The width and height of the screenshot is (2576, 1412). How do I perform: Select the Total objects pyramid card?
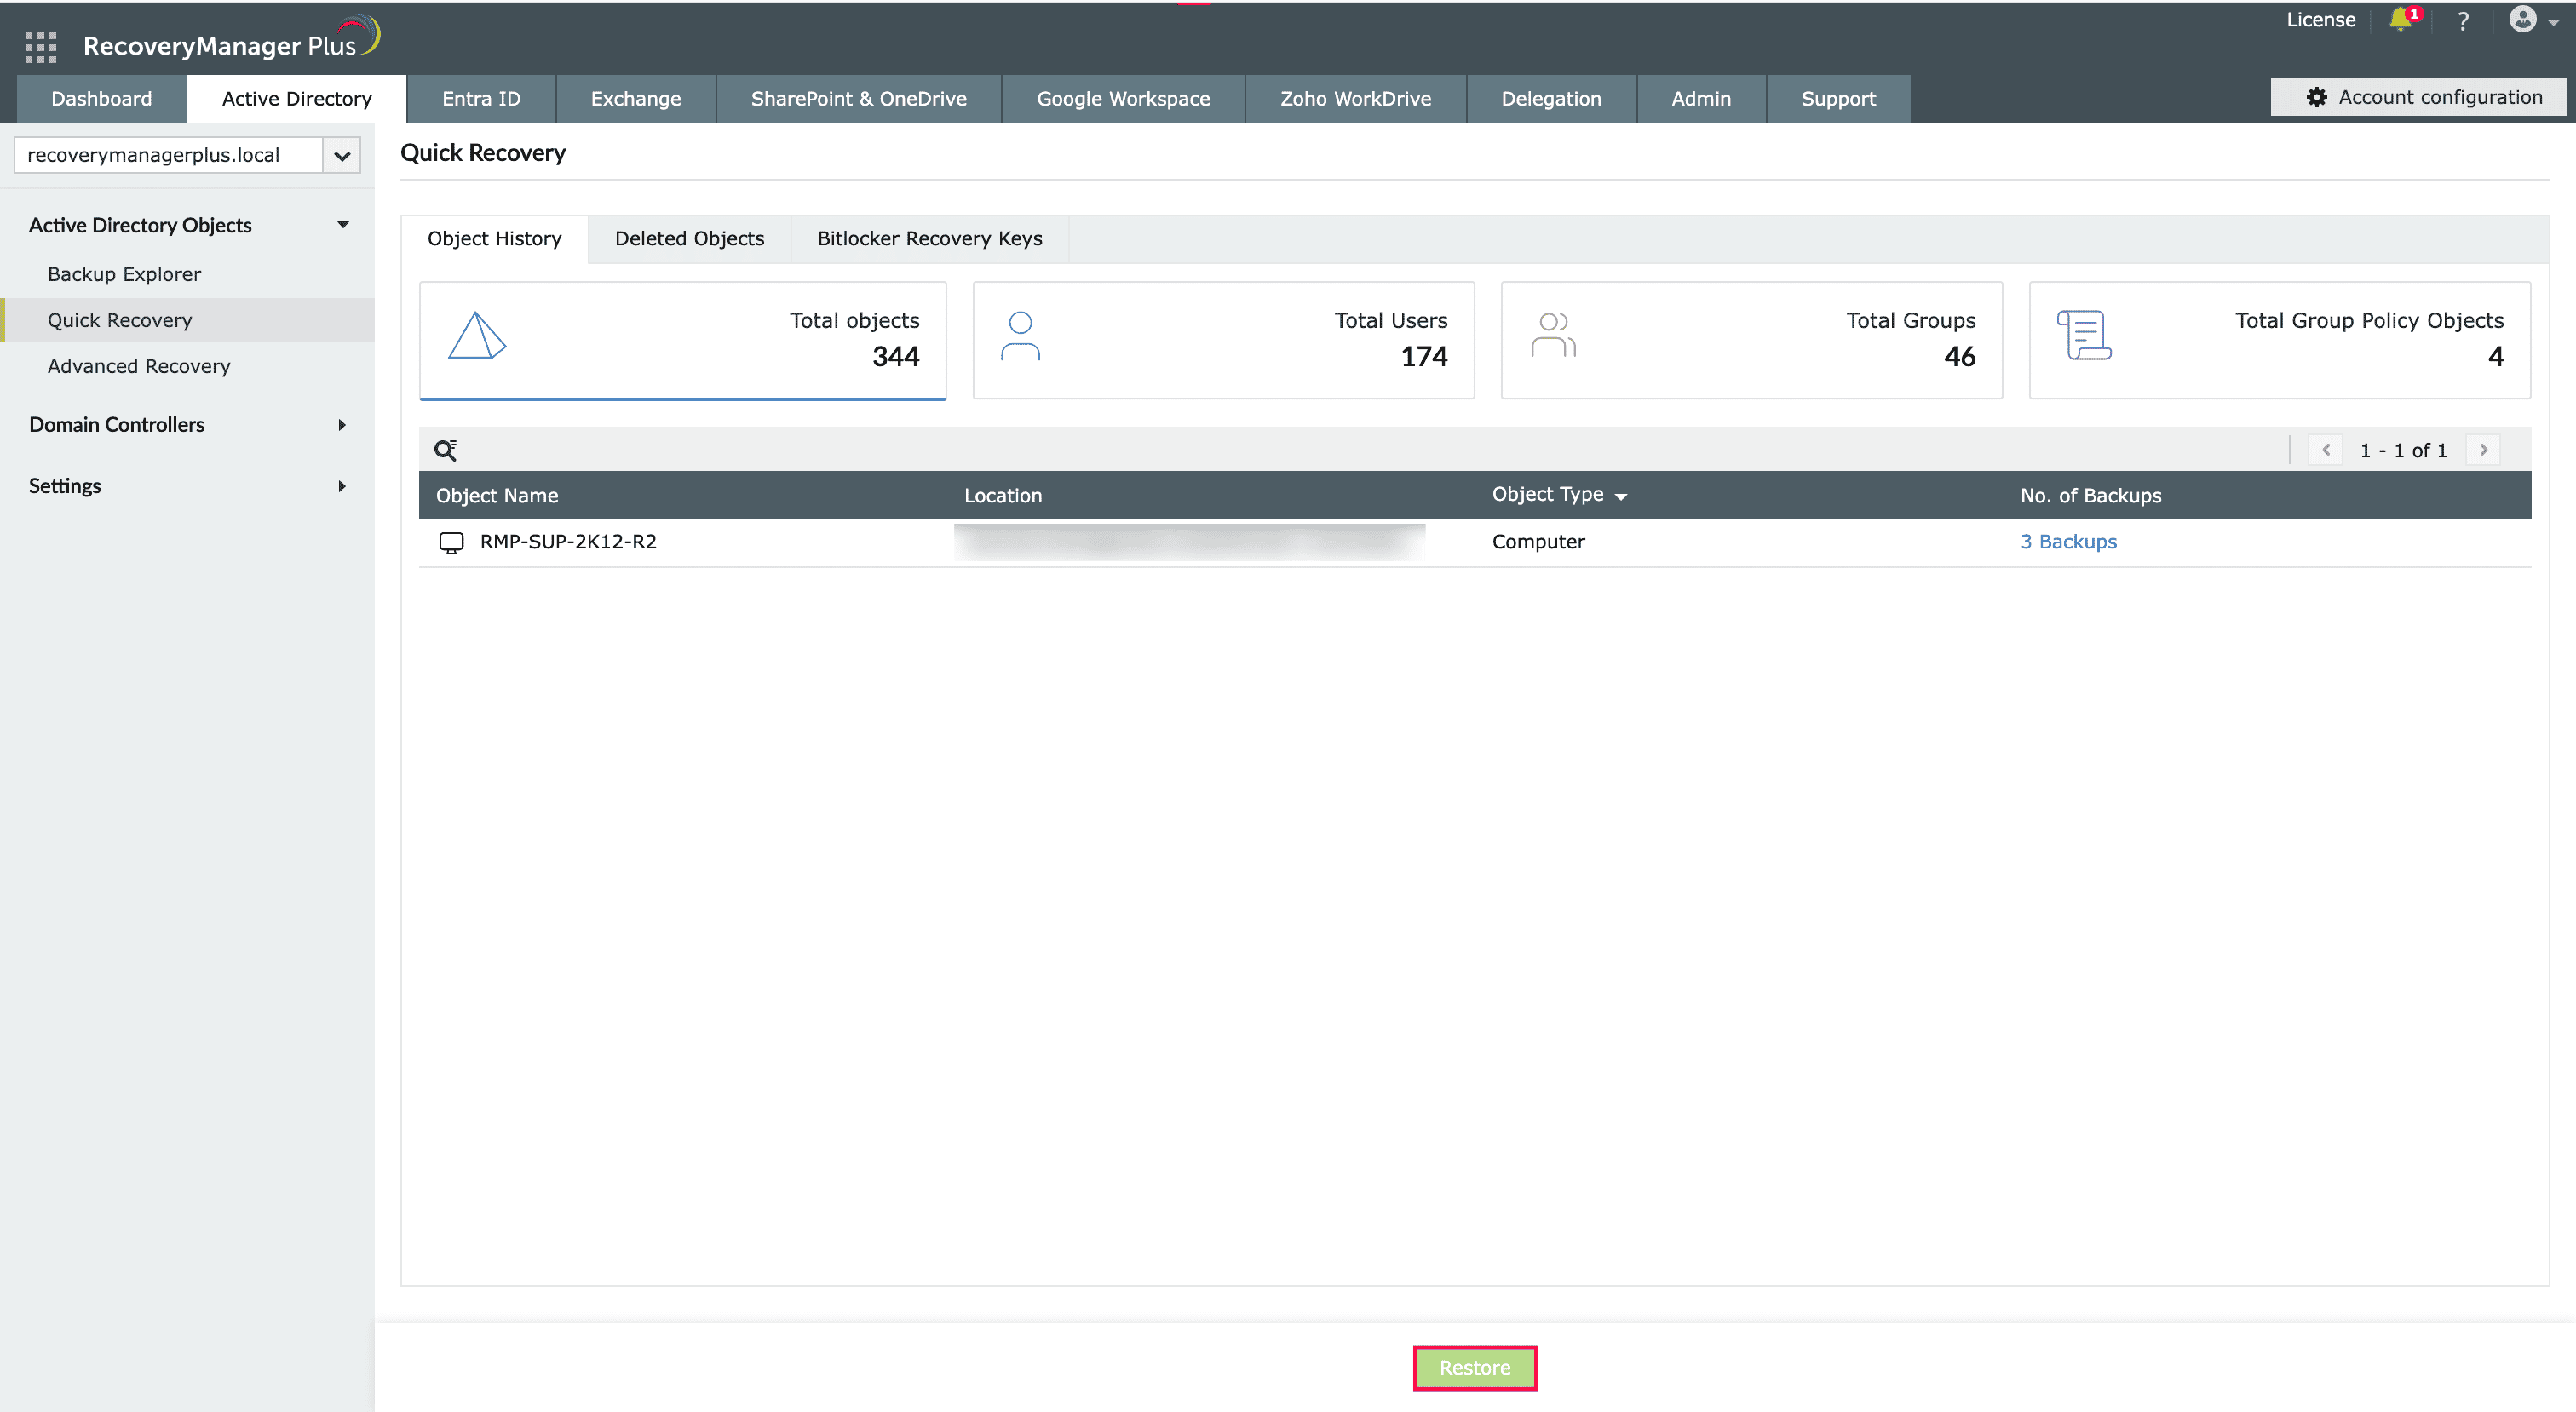click(682, 339)
